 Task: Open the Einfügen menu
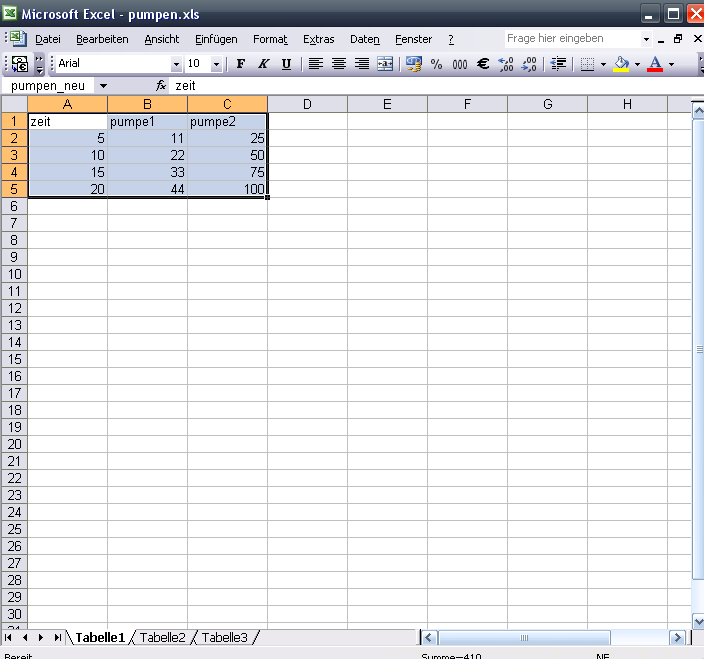tap(216, 40)
